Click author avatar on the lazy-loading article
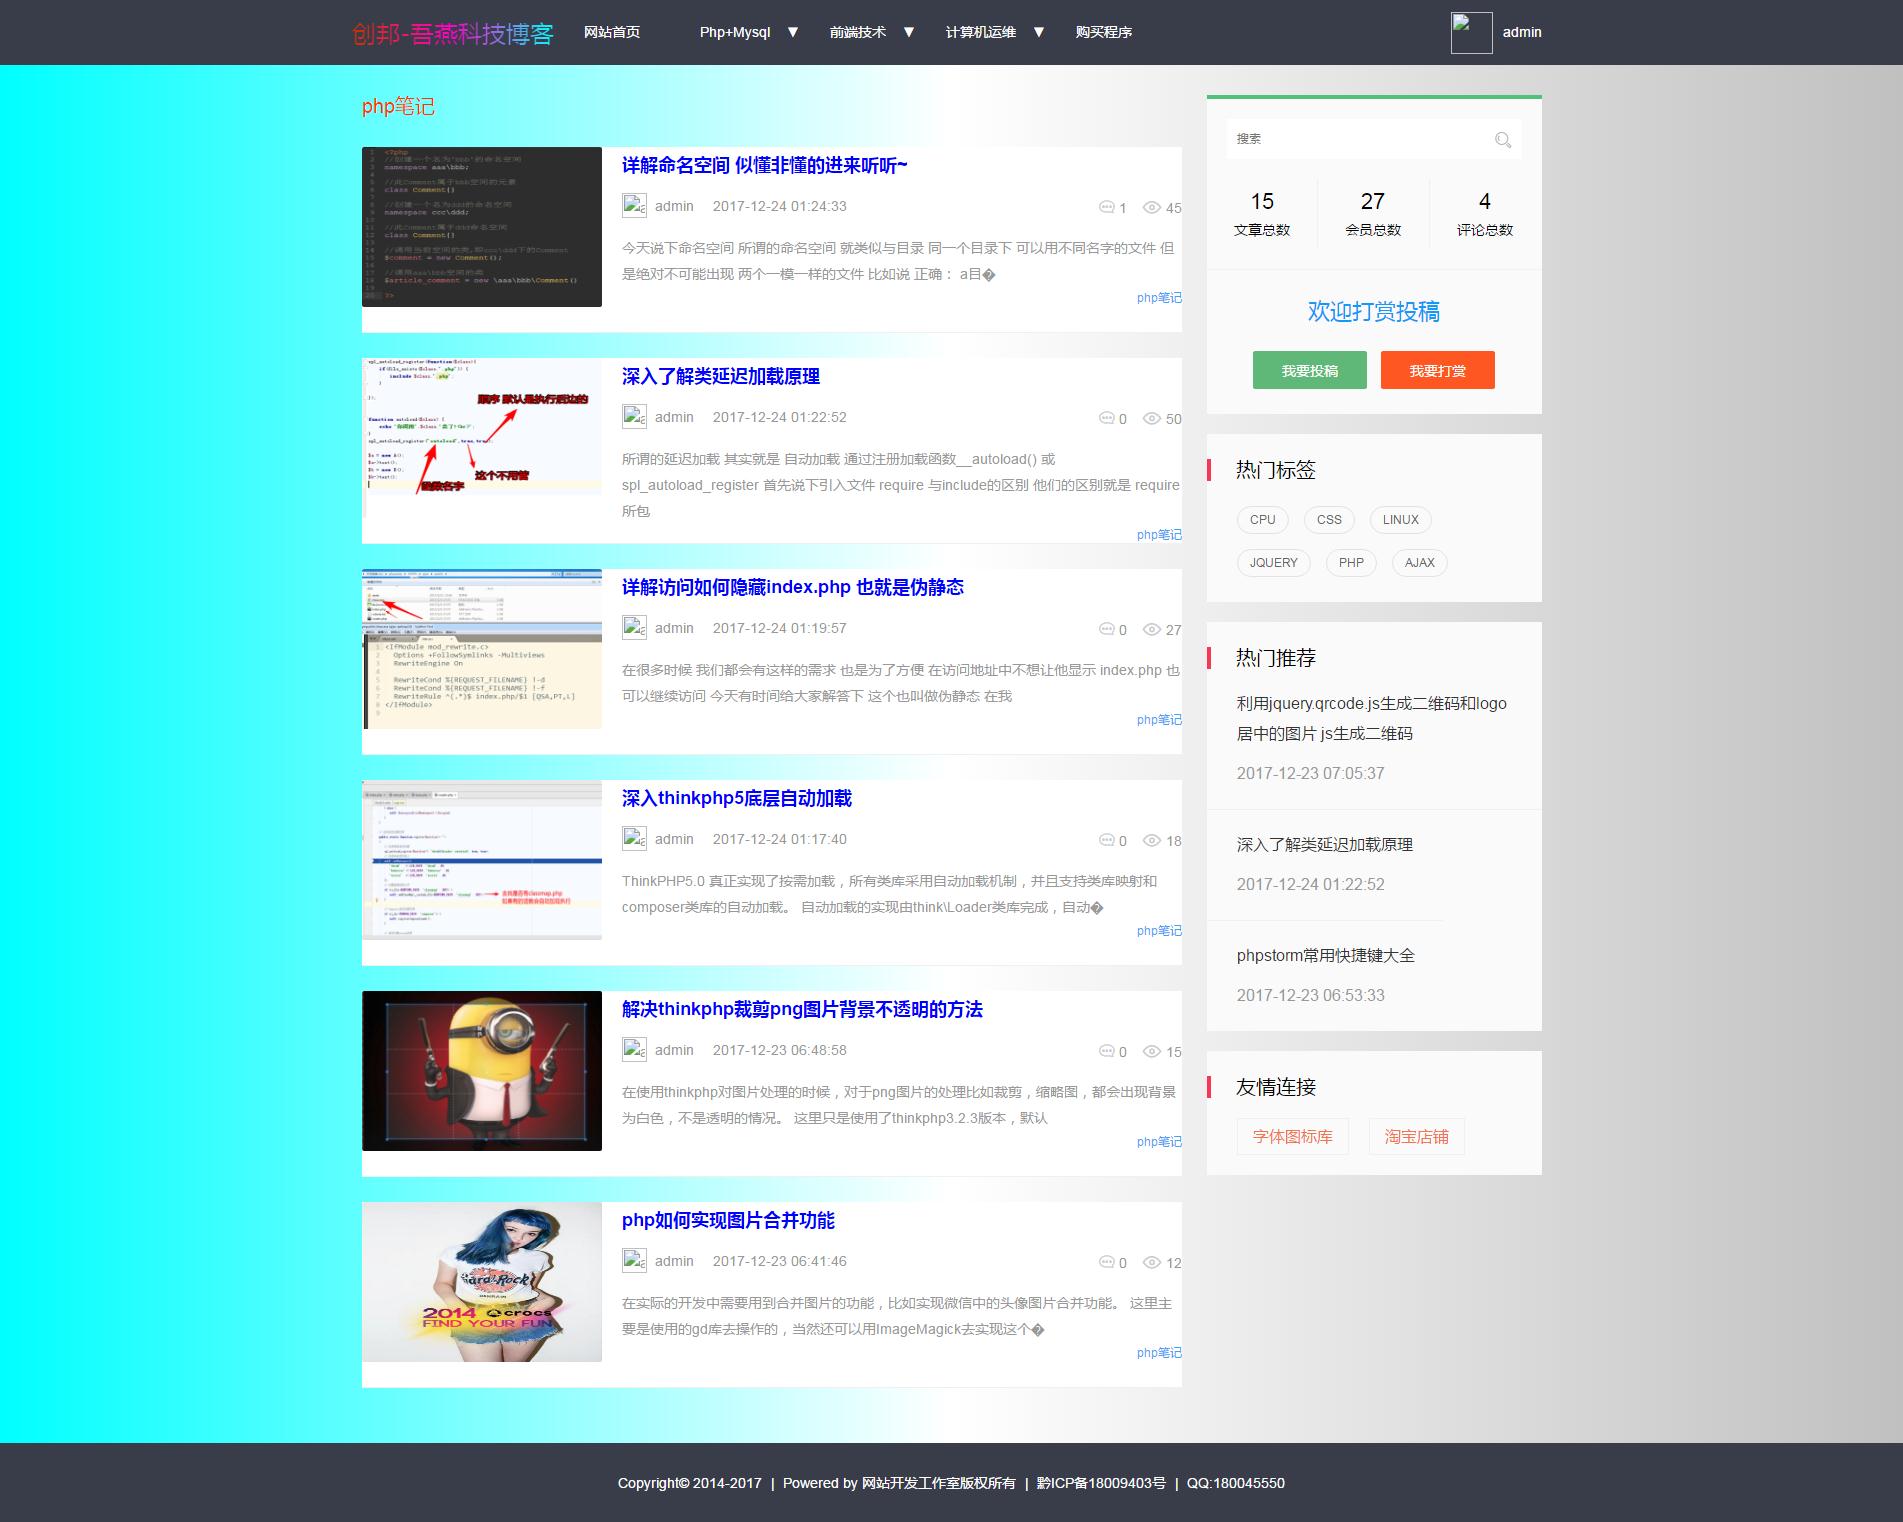The width and height of the screenshot is (1903, 1522). point(634,417)
